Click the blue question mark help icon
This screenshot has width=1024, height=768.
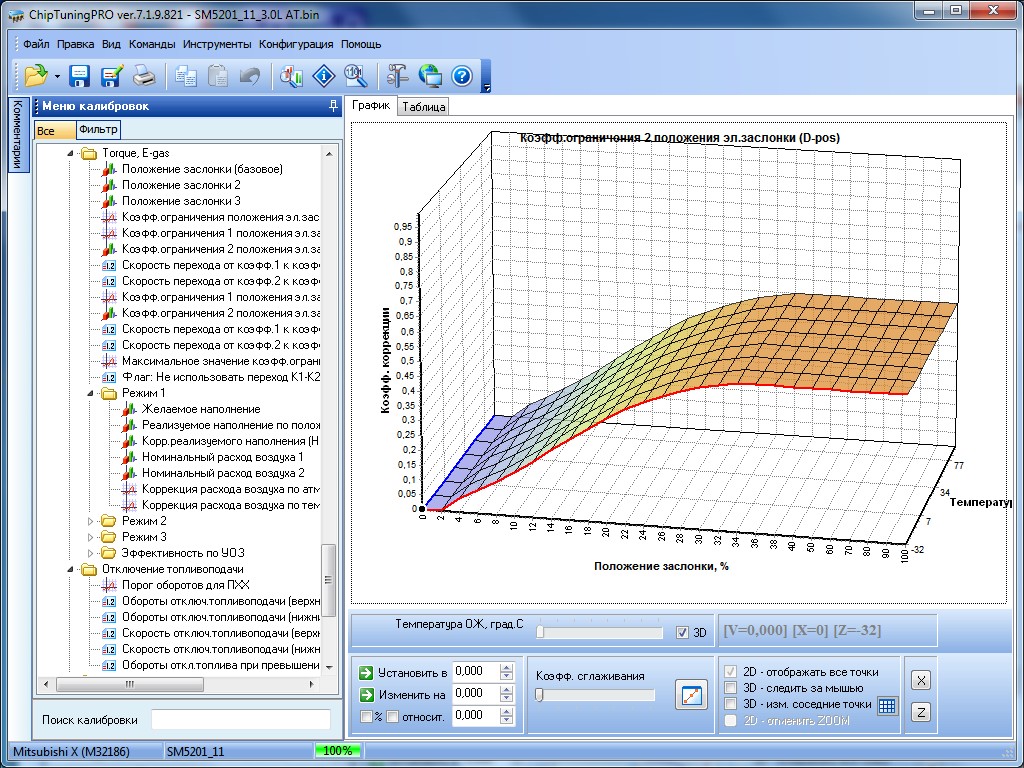click(461, 75)
